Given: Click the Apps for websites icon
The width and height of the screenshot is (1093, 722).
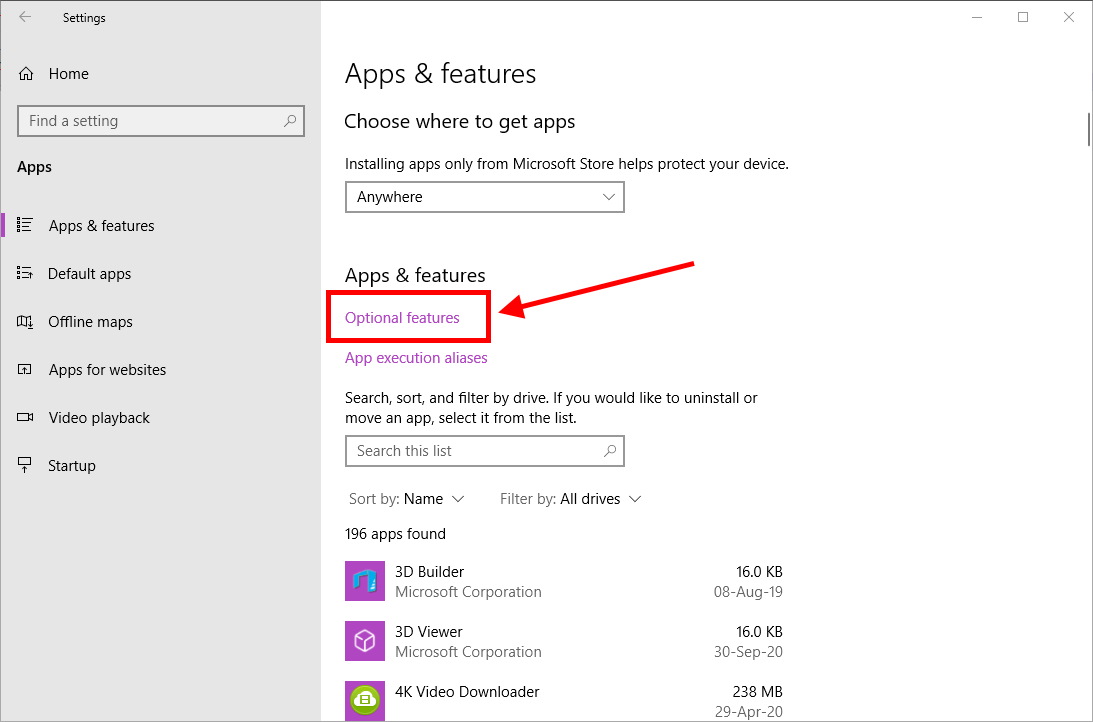Looking at the screenshot, I should coord(25,369).
